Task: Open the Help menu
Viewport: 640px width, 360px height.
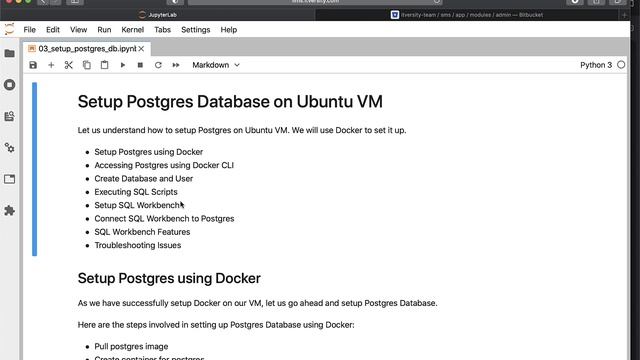Action: click(x=229, y=30)
